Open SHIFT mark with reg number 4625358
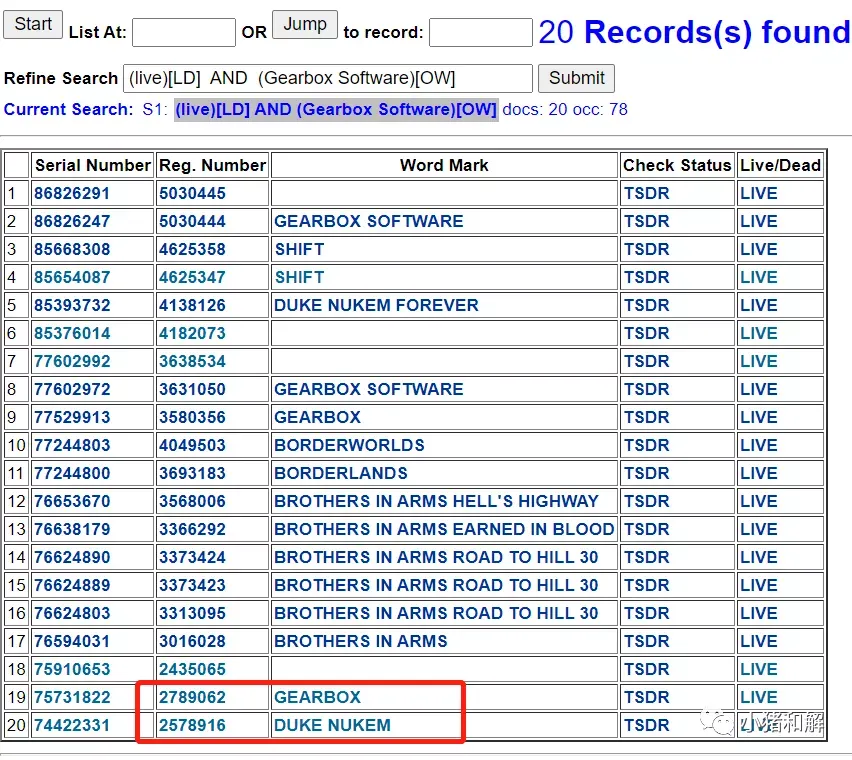This screenshot has width=852, height=760. tap(299, 249)
